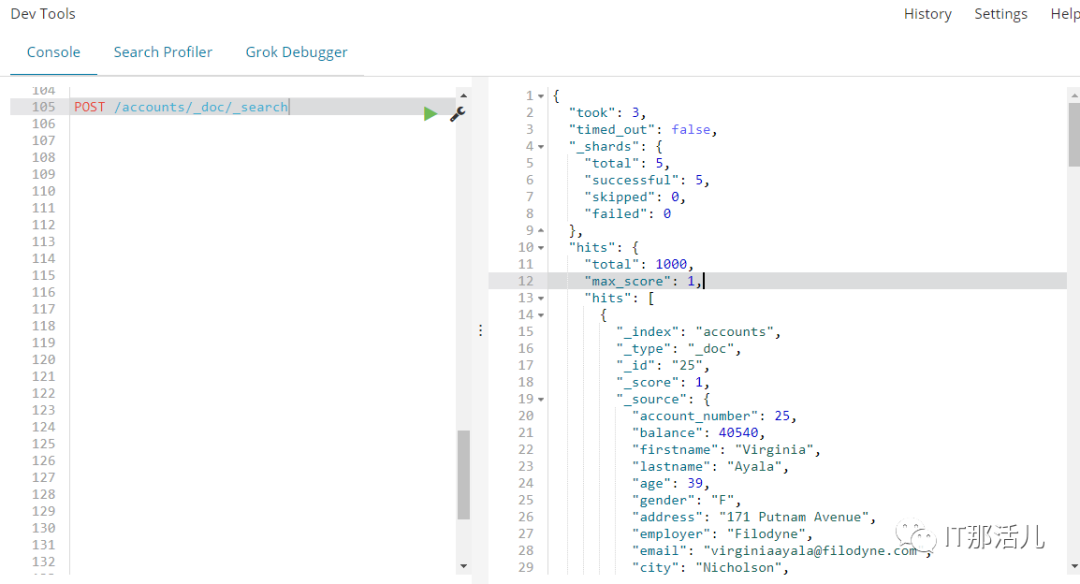Viewport: 1080px width, 584px height.
Task: Collapse the _source block at line 19
Action: pos(541,399)
